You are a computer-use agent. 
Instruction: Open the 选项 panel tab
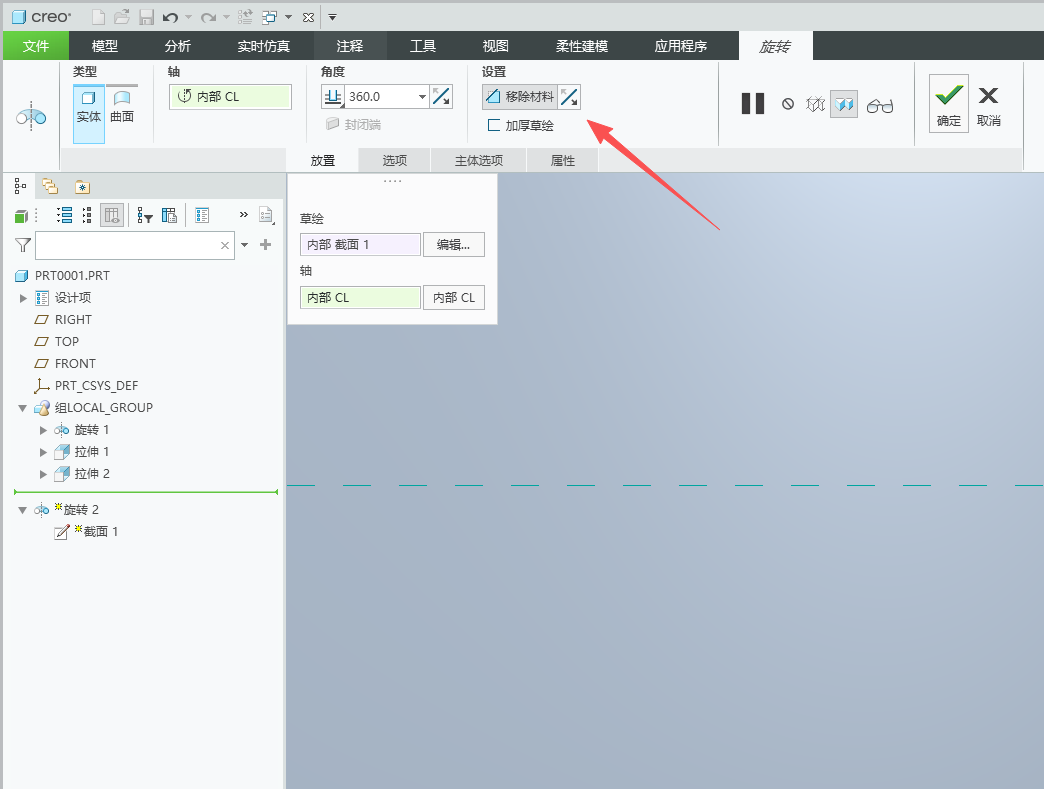[395, 160]
